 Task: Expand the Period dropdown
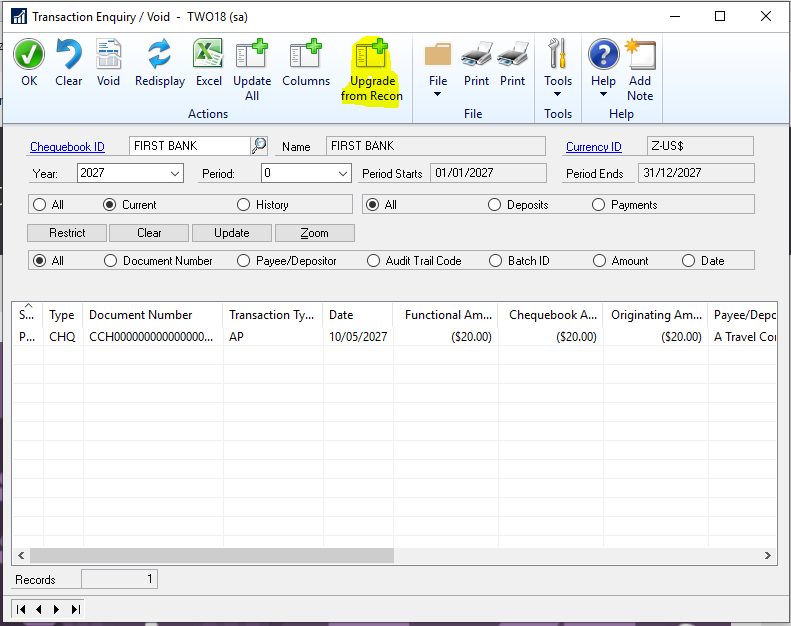coord(343,174)
